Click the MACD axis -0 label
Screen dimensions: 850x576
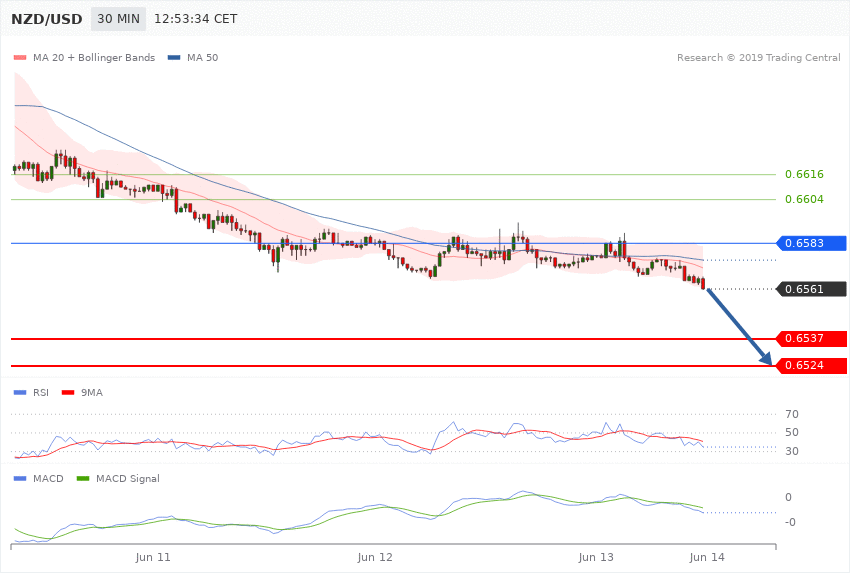(790, 522)
